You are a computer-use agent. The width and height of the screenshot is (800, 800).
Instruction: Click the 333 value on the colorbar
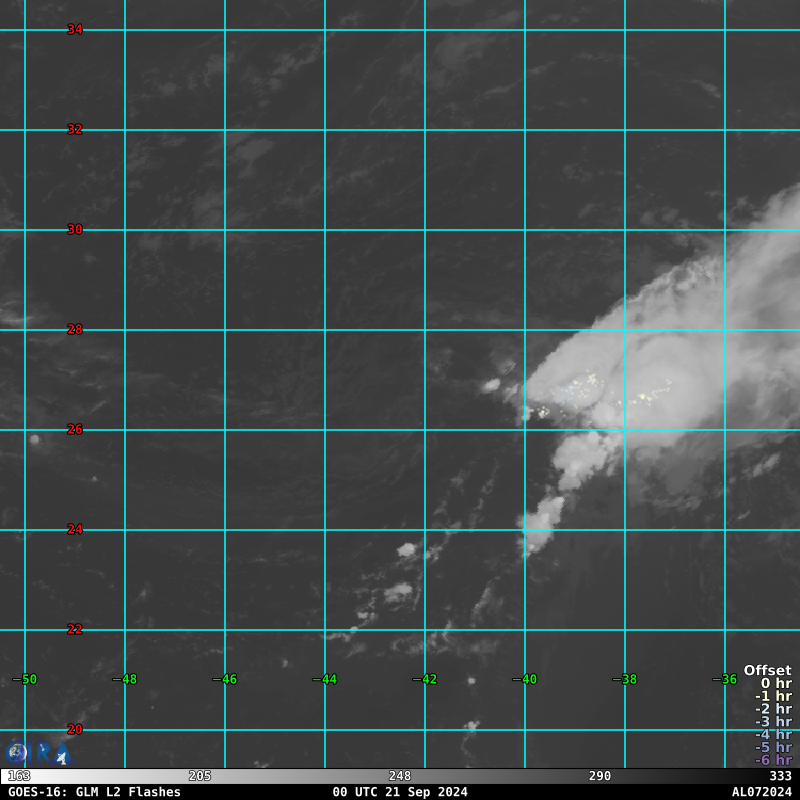click(780, 776)
